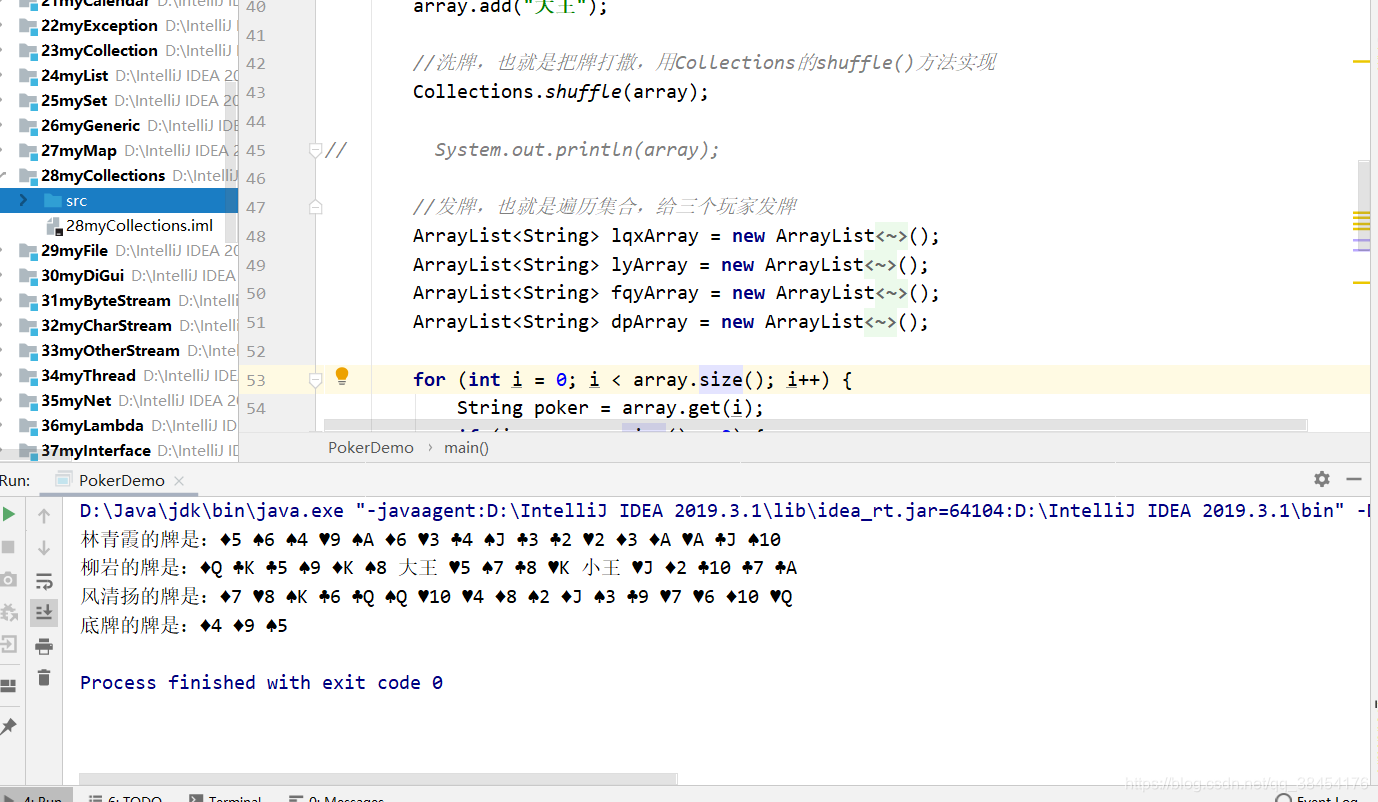Select 25mySet module in project tree
Image resolution: width=1378 pixels, height=802 pixels.
click(x=74, y=100)
